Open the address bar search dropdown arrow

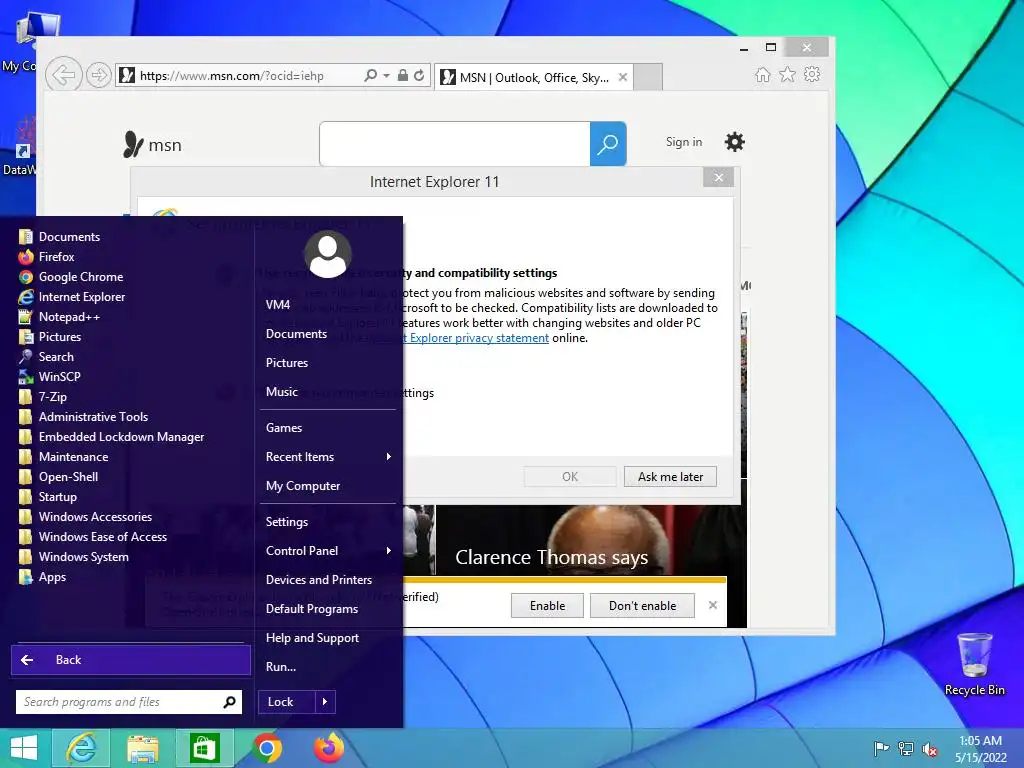387,76
